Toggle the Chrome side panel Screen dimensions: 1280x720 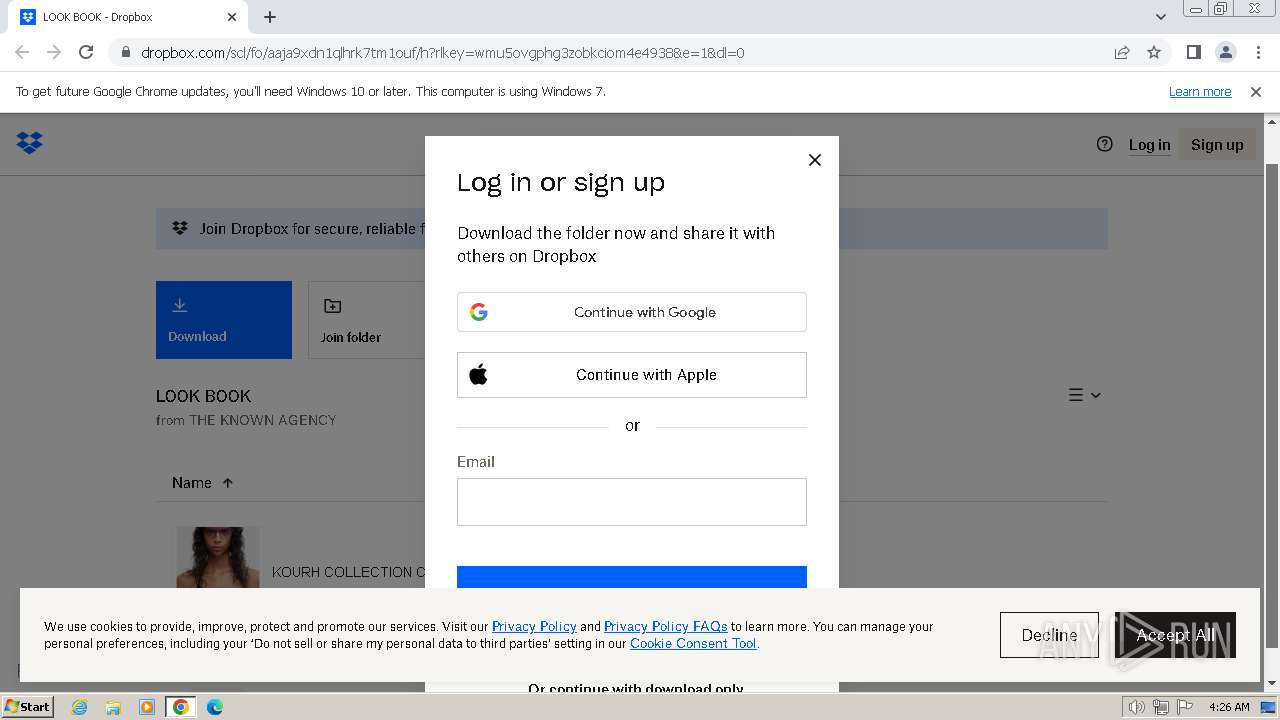[x=1194, y=52]
